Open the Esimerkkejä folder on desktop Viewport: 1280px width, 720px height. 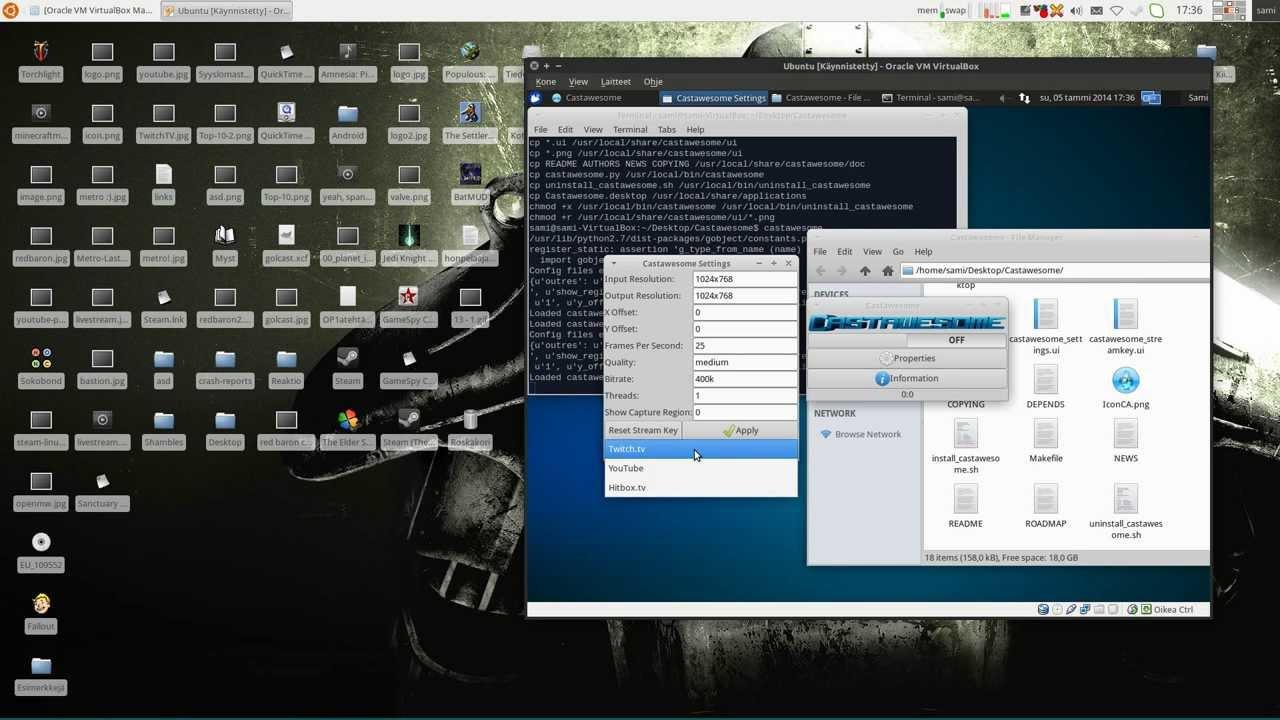click(41, 666)
